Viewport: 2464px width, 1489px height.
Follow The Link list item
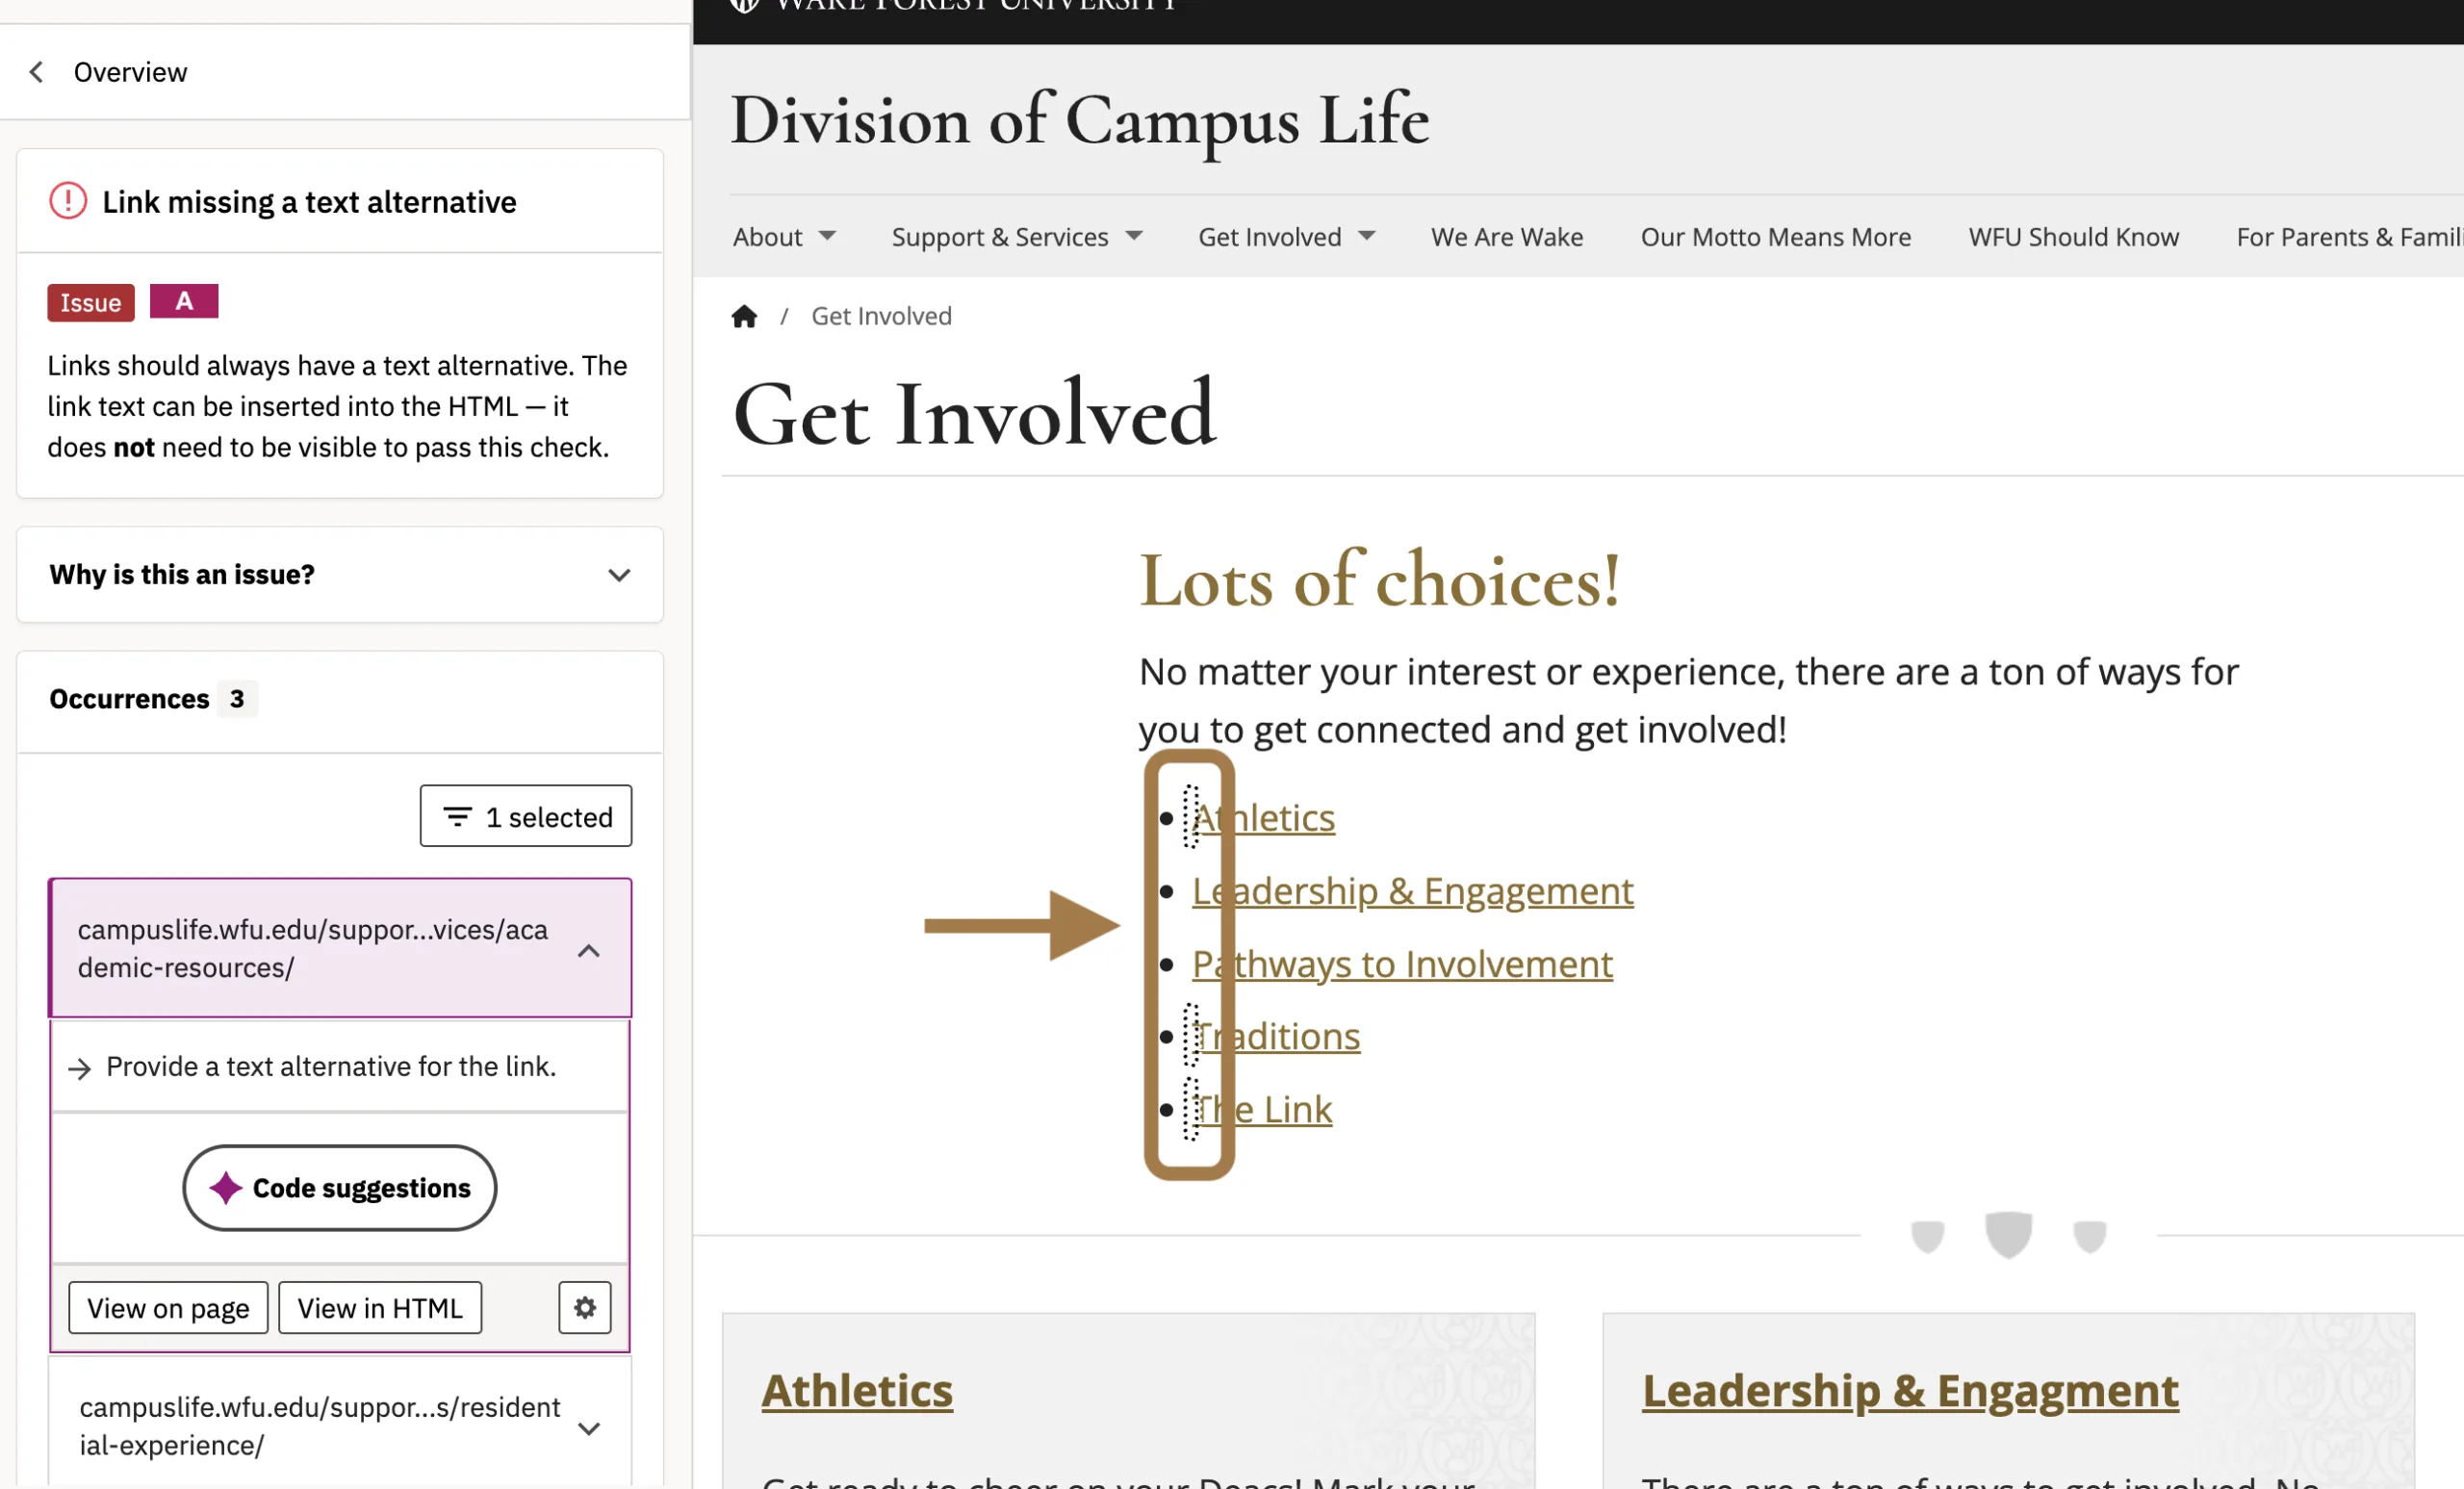point(1262,1109)
